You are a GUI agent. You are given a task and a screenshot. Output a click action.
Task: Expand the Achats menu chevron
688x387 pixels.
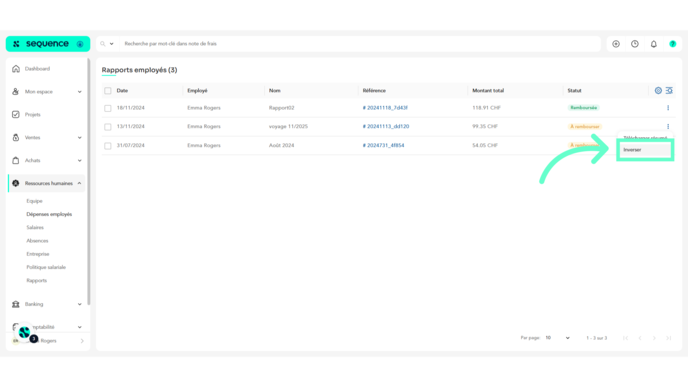pos(79,160)
